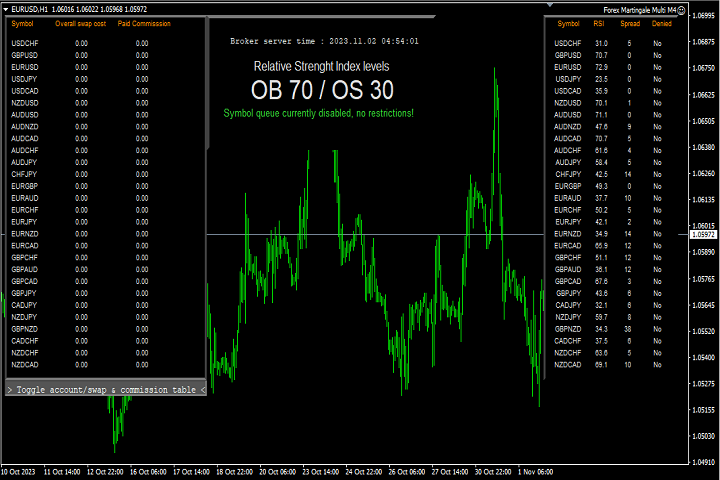Click the 'OB 70 / OS 30' label
Image resolution: width=720 pixels, height=480 pixels.
[322, 90]
